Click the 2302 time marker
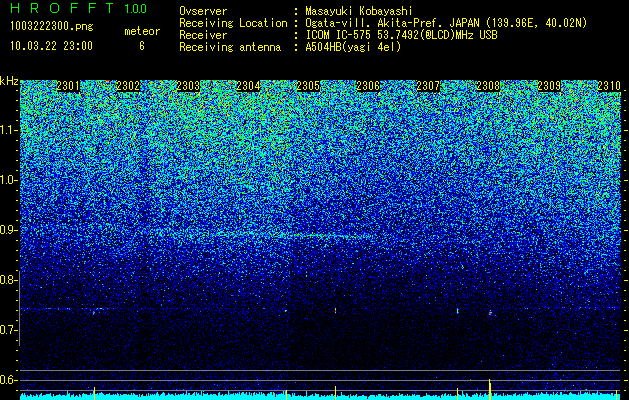Image resolution: width=629 pixels, height=400 pixels. 128,86
